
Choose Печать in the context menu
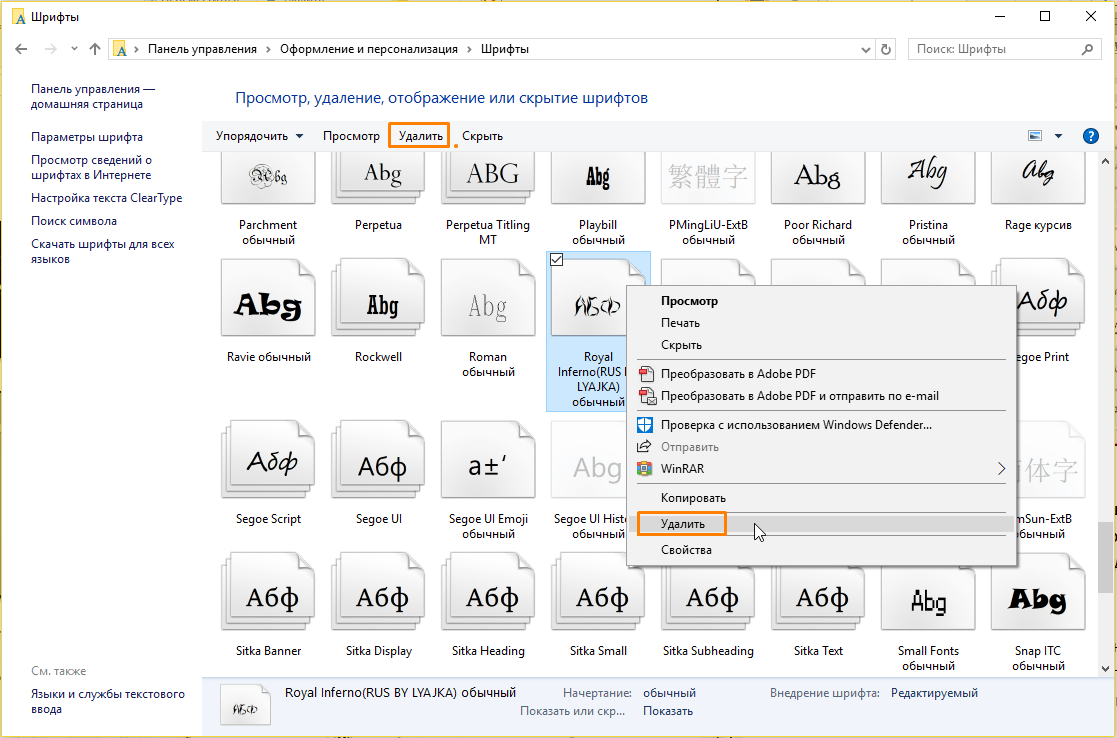[x=821, y=323]
